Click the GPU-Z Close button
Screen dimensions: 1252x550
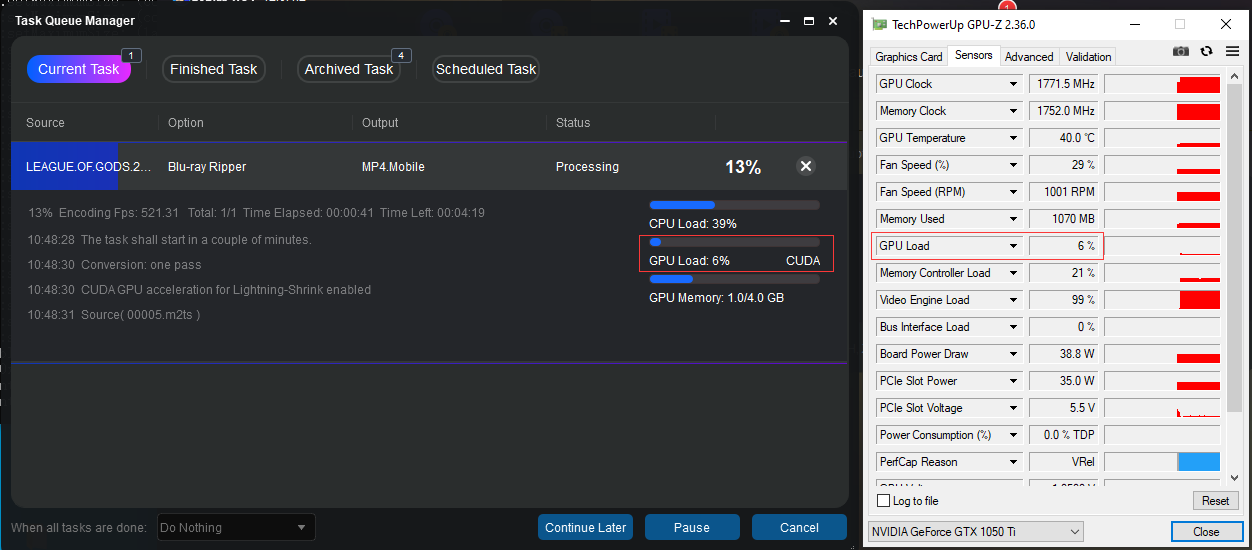pos(1206,532)
